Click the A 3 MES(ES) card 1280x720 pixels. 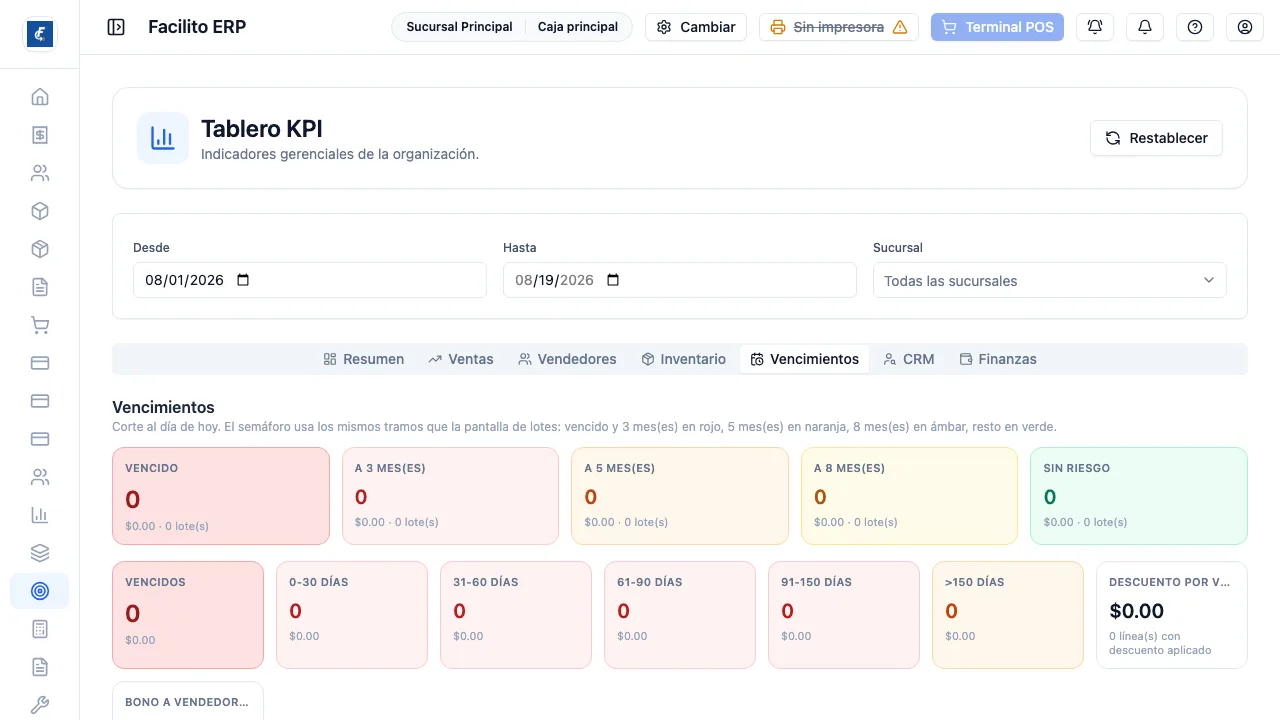point(450,496)
